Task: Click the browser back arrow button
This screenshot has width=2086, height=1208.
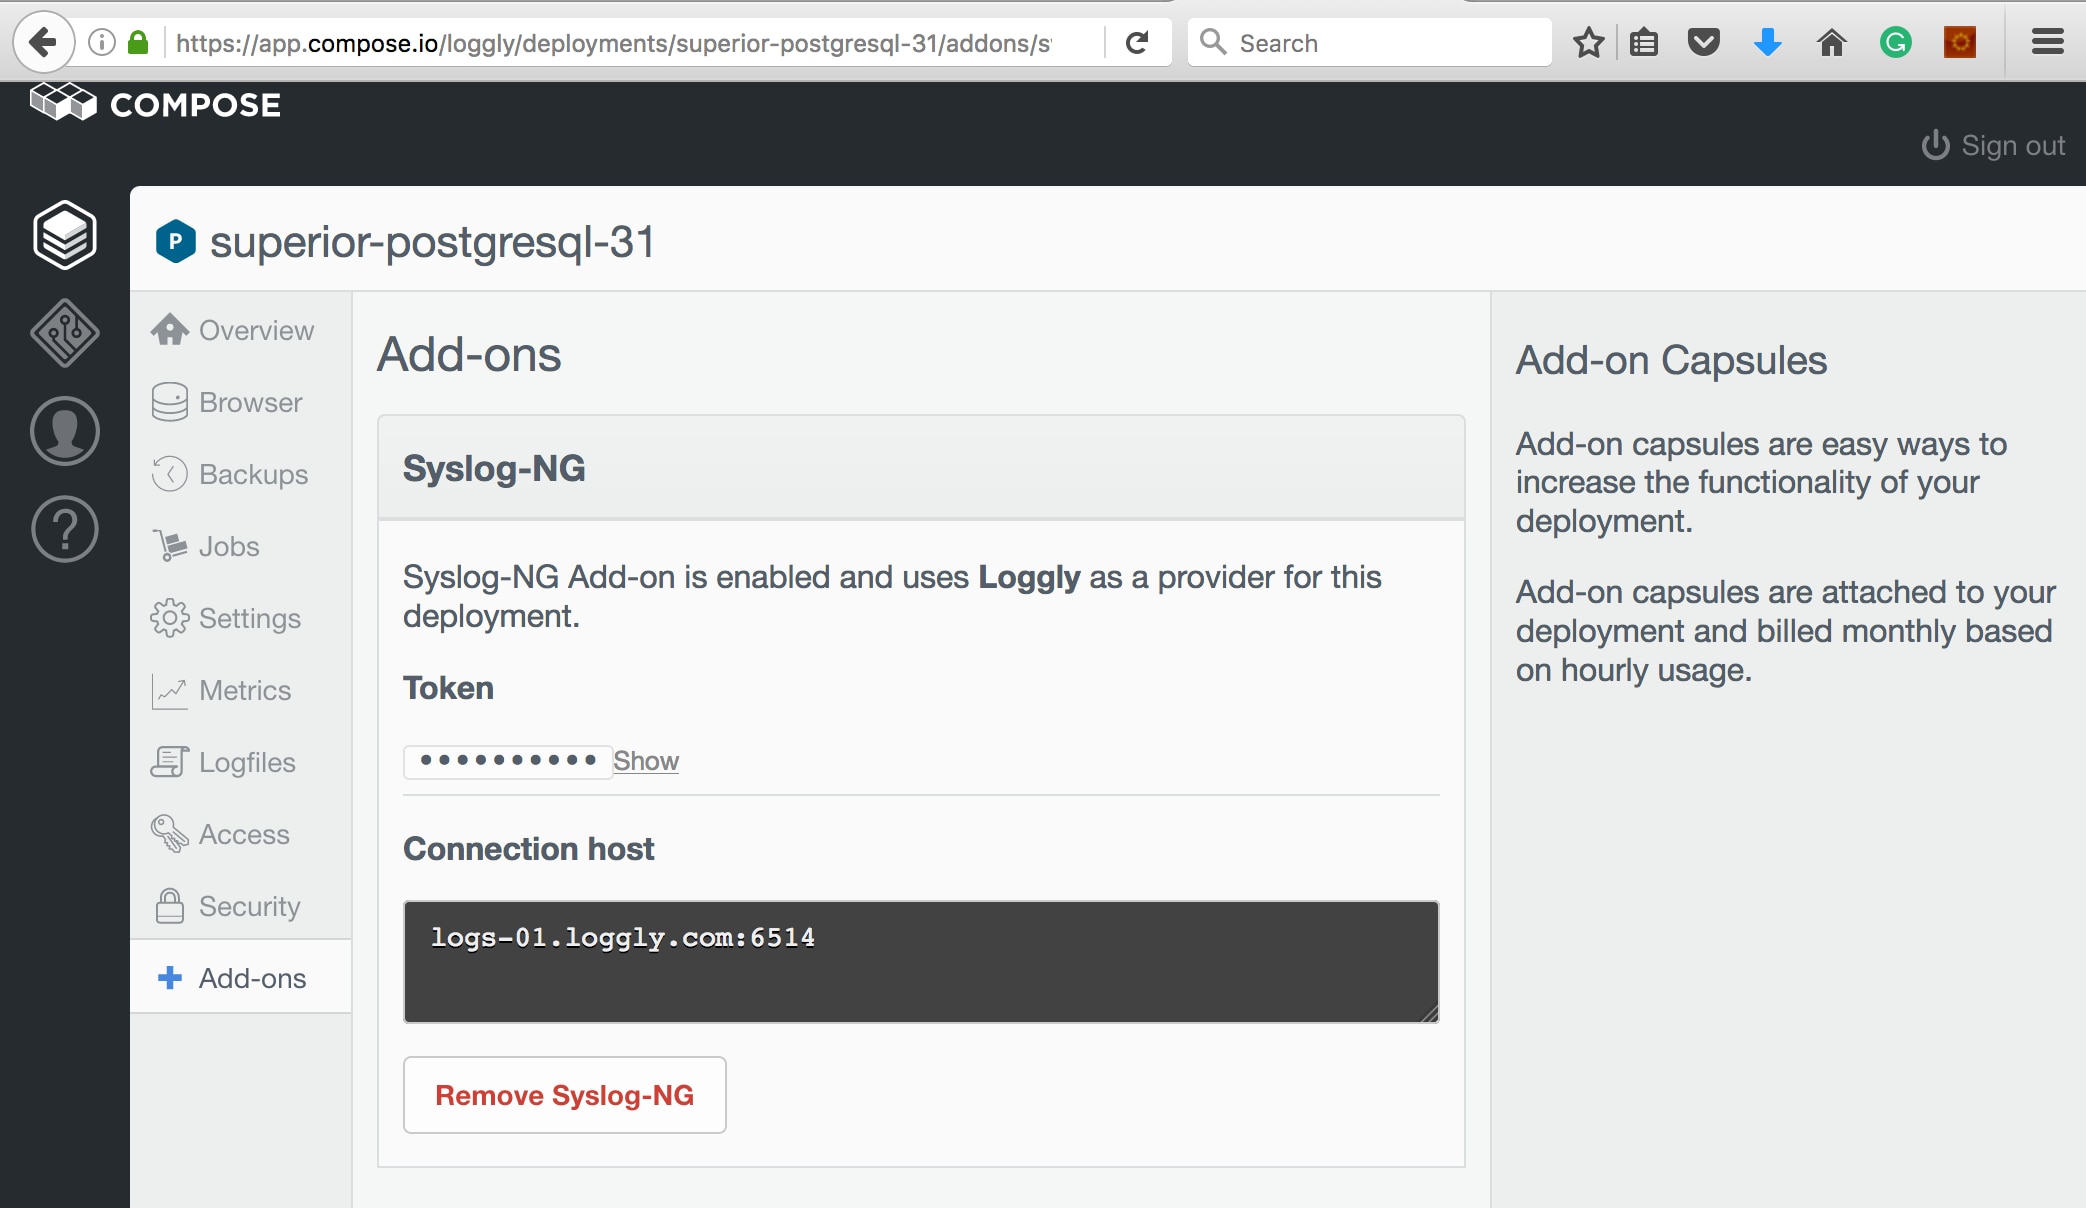Action: (x=43, y=42)
